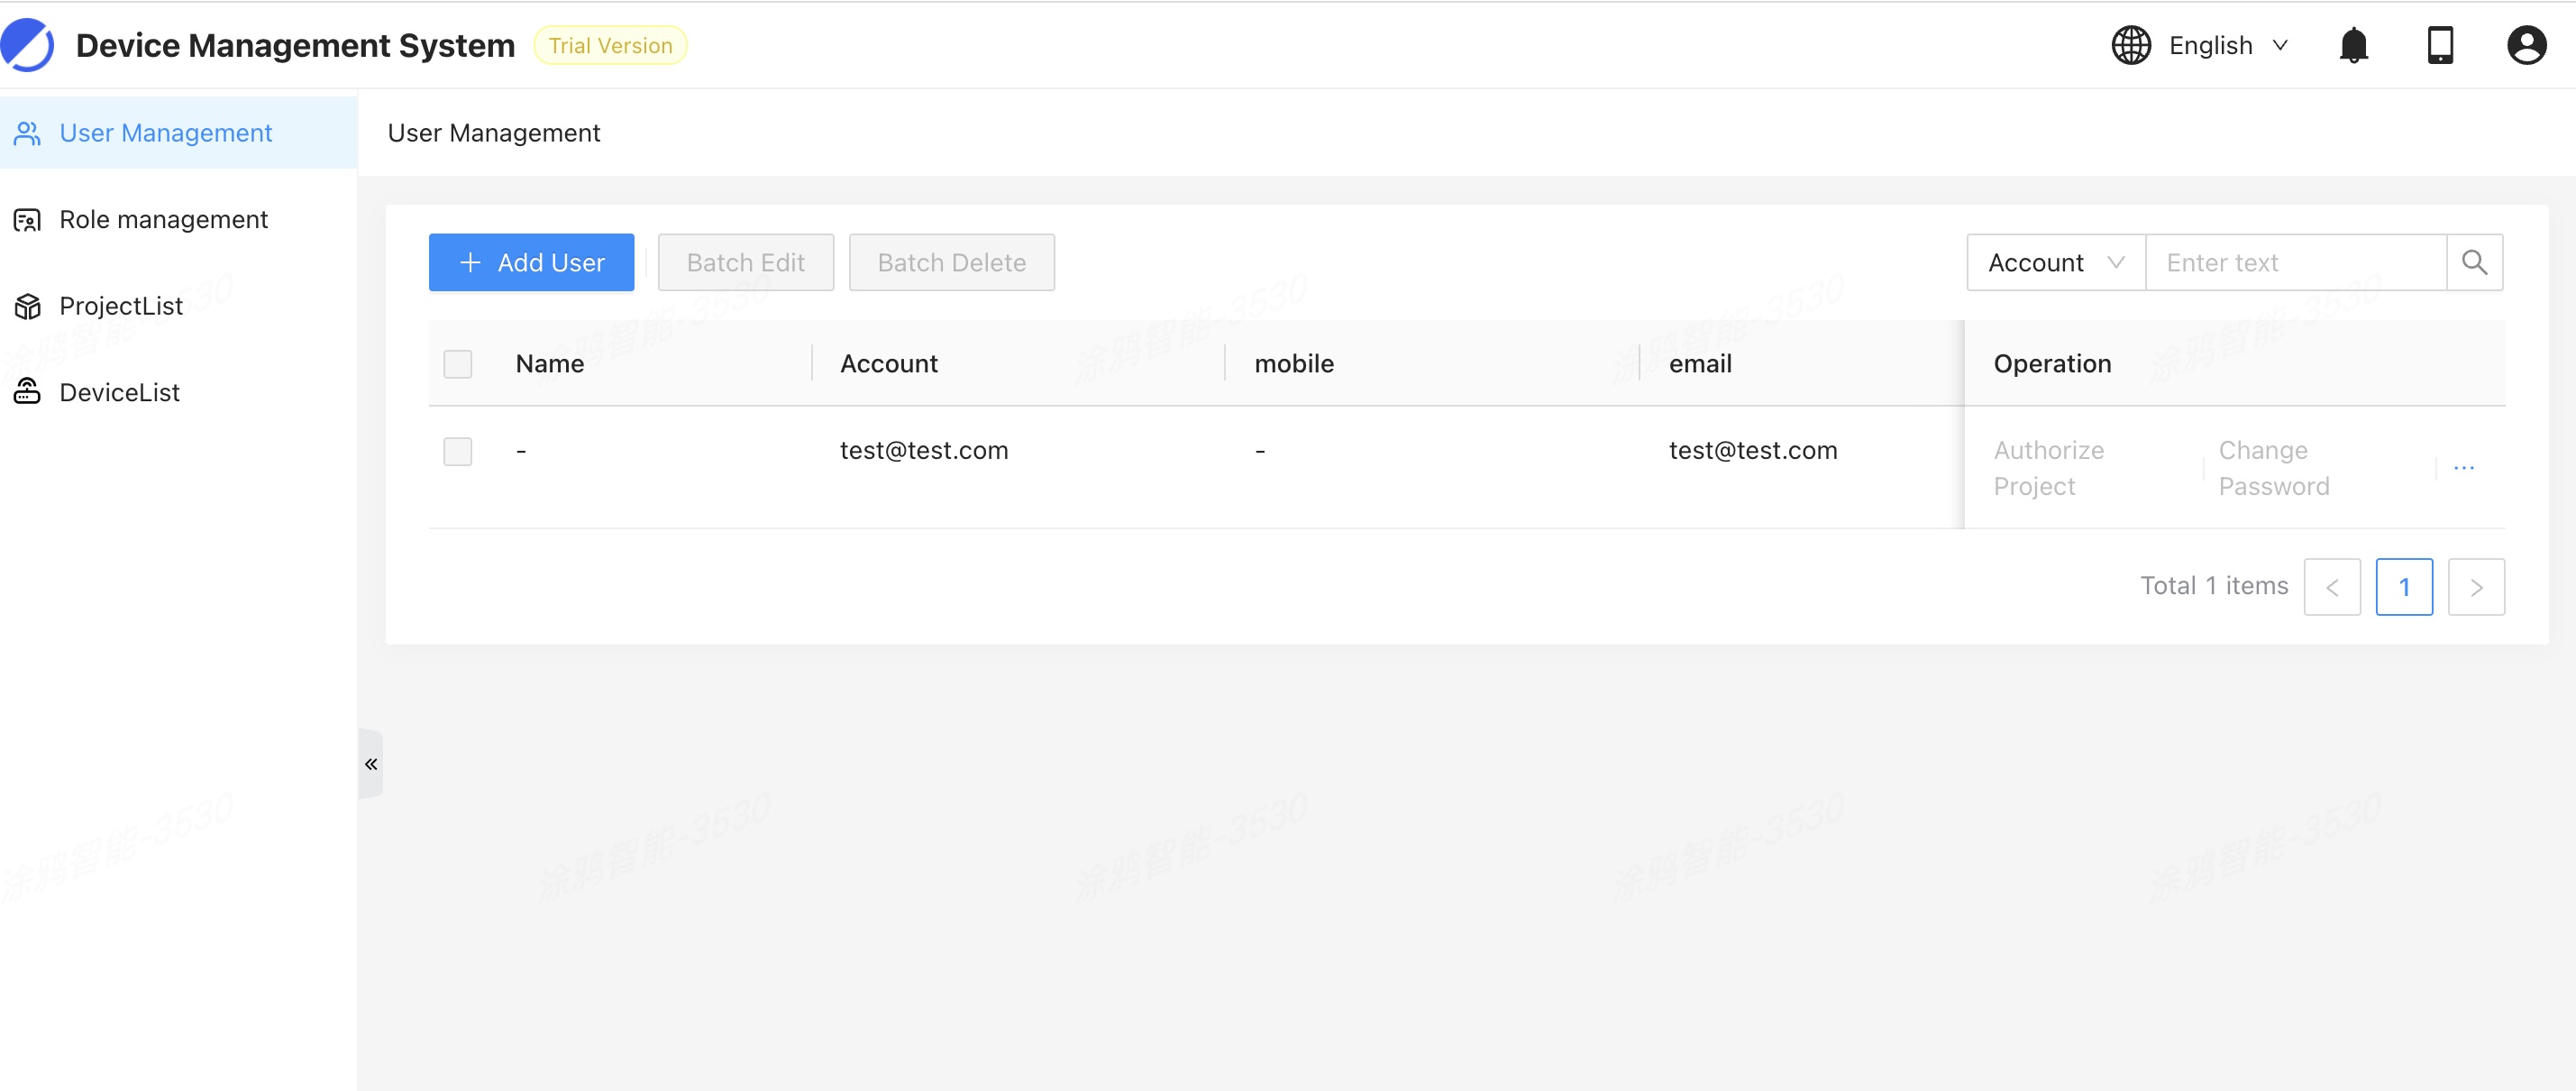Click the User Management sidebar icon
The width and height of the screenshot is (2576, 1091).
[27, 133]
